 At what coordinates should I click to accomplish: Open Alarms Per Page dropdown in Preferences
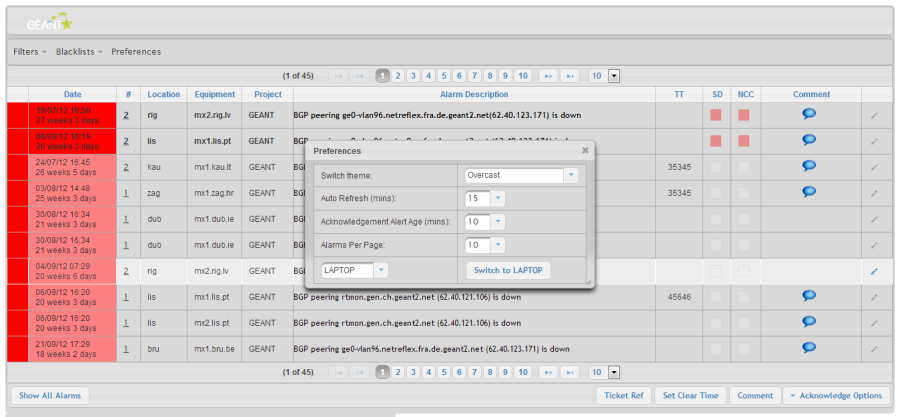pos(498,245)
